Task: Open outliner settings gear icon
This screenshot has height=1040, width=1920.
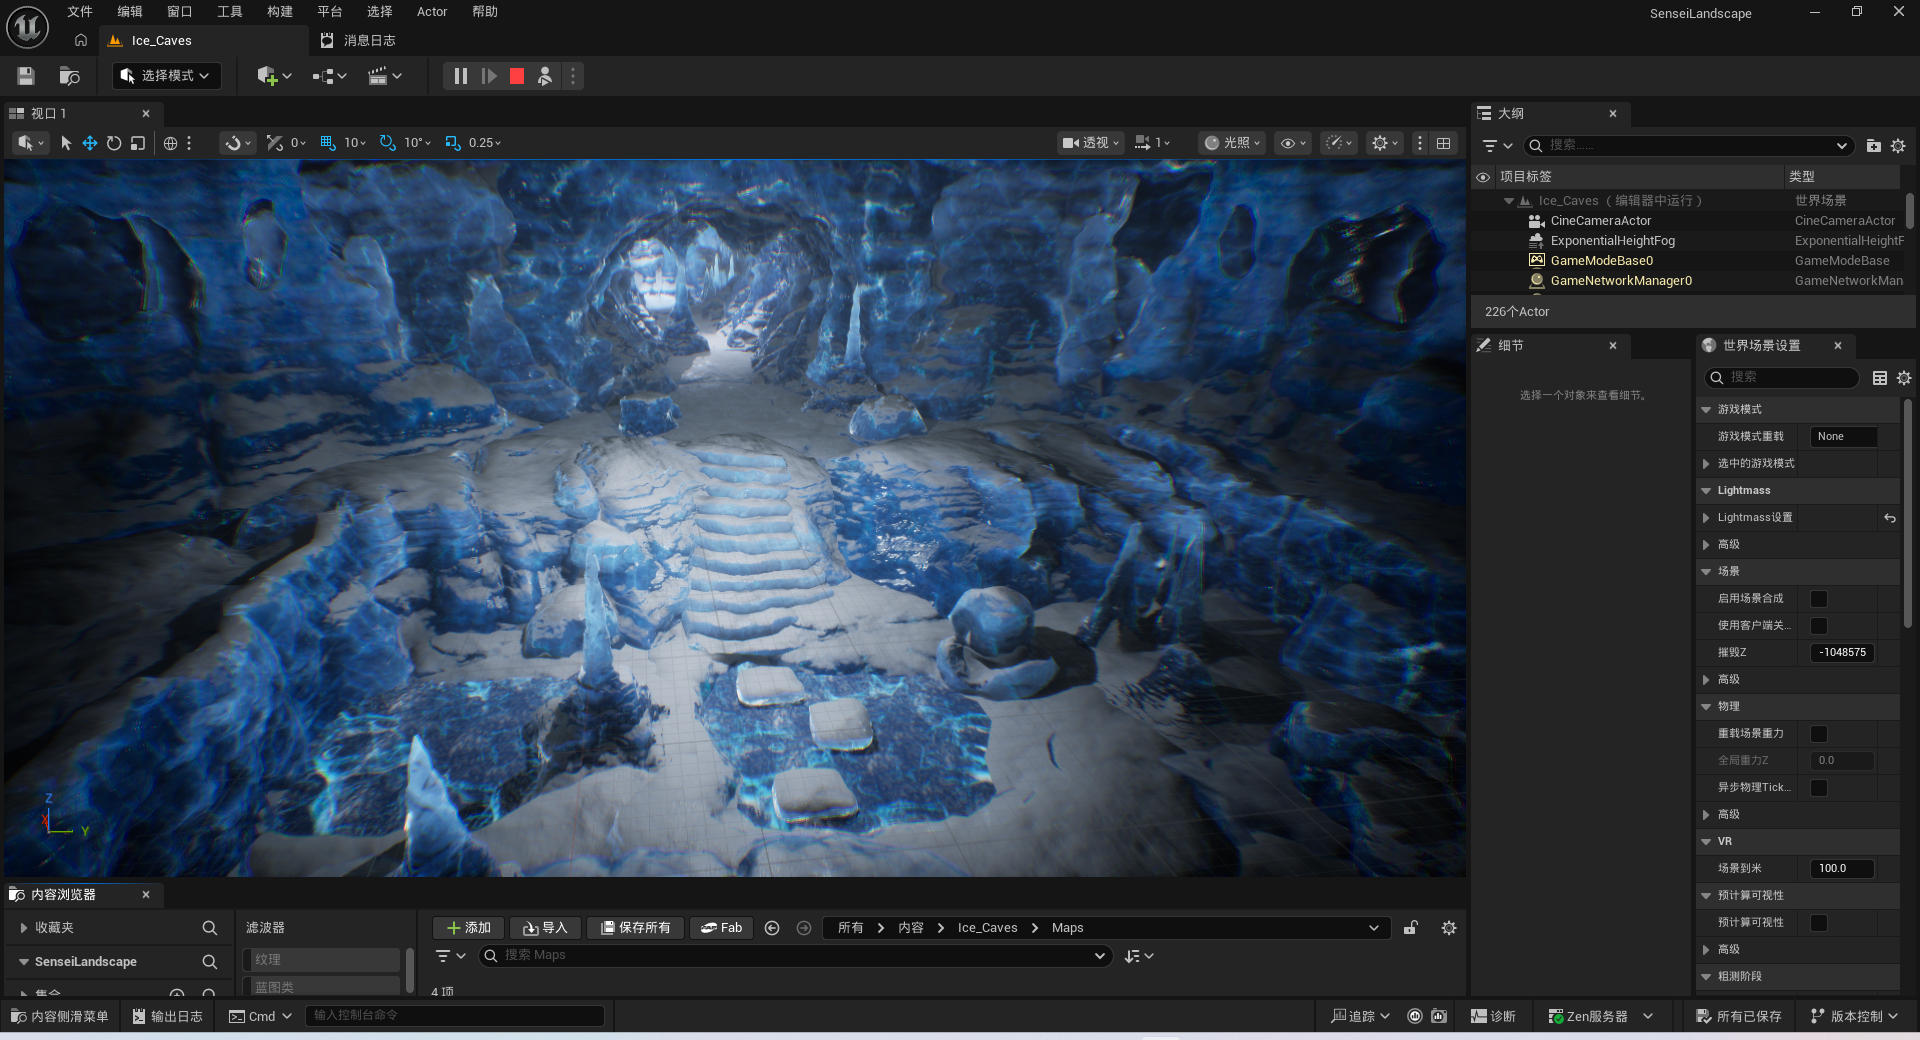Action: pos(1898,146)
